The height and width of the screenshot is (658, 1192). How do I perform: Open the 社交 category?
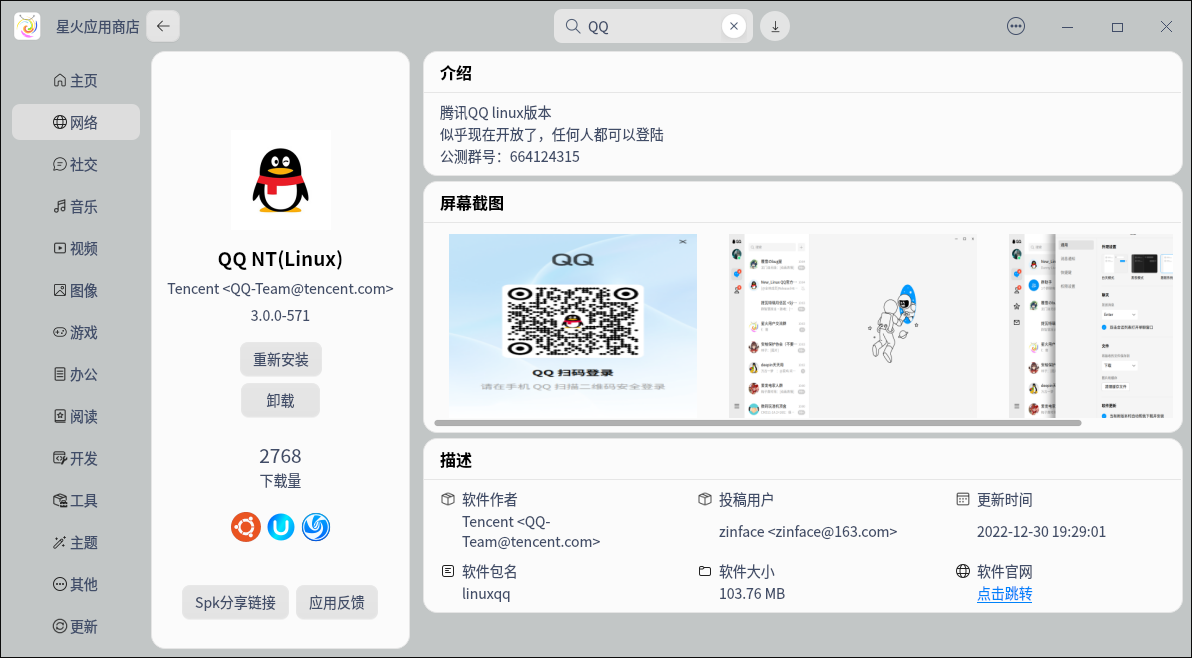click(76, 164)
